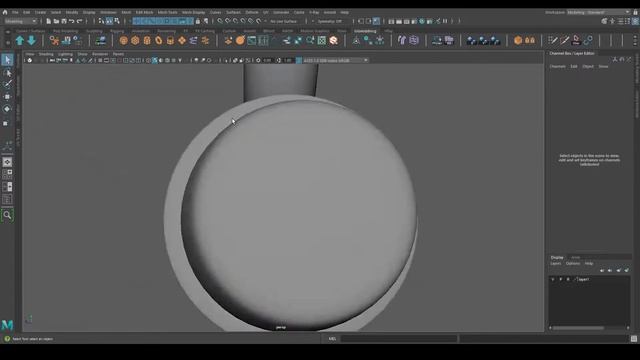The width and height of the screenshot is (640, 360).
Task: Open the Options menu in Layer Editor
Action: 573,264
